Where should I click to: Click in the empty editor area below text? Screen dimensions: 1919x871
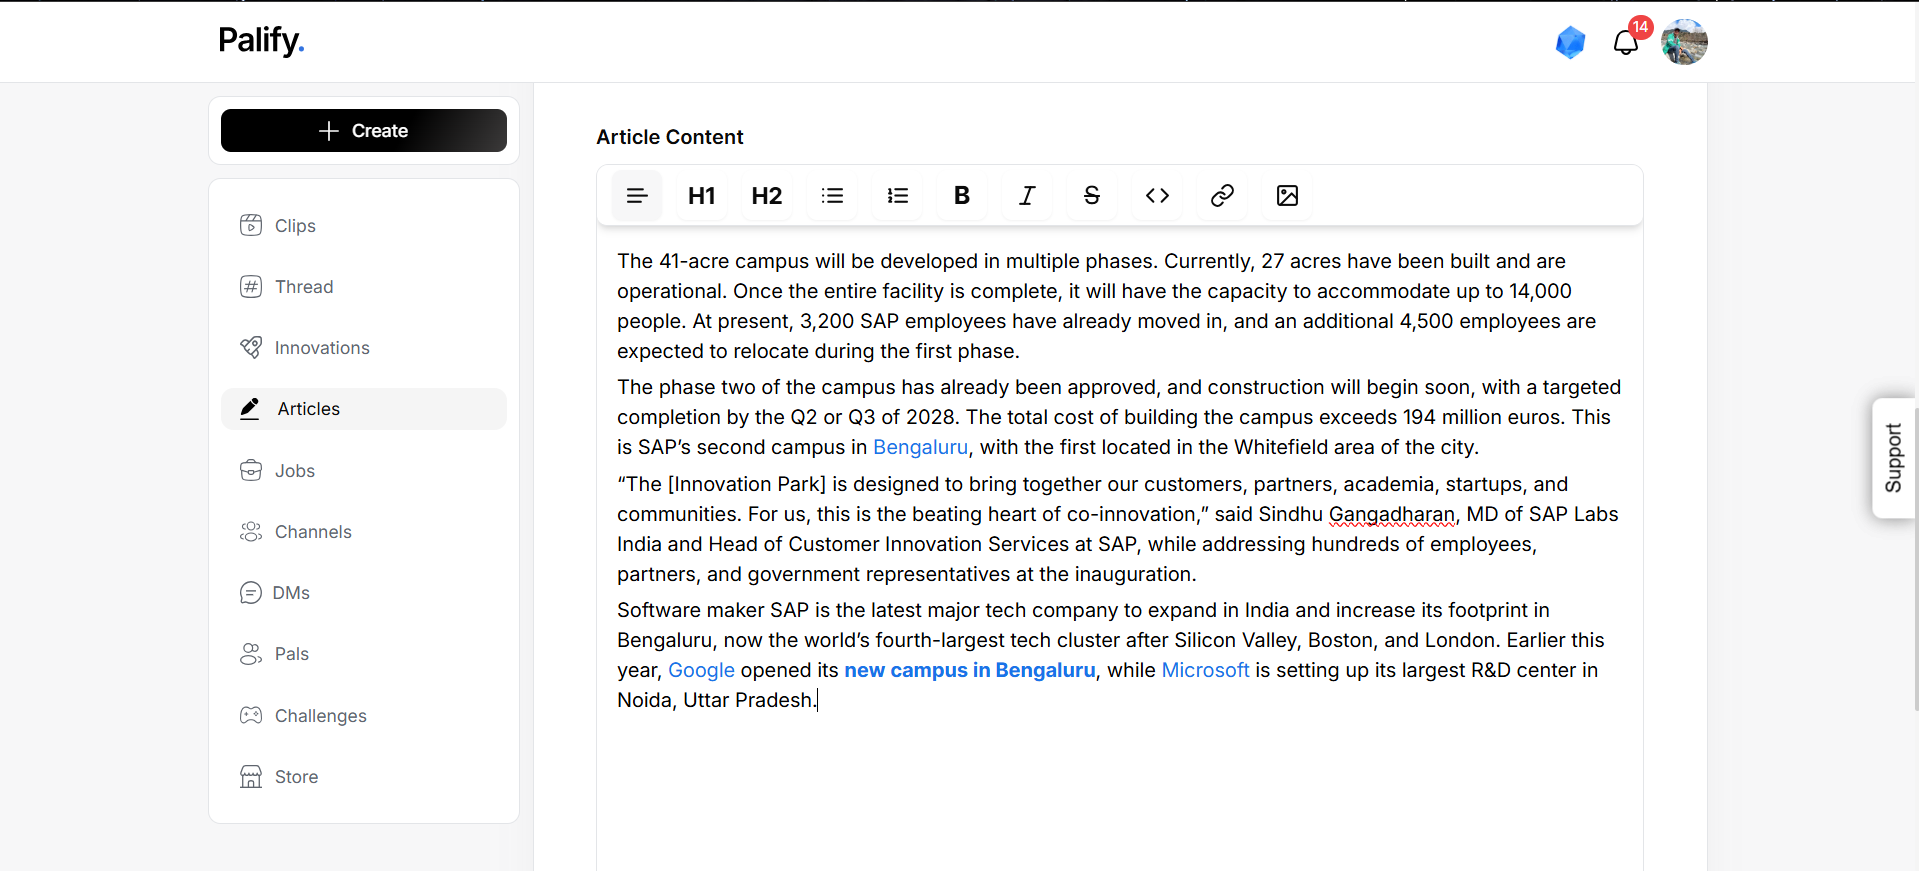[1119, 795]
